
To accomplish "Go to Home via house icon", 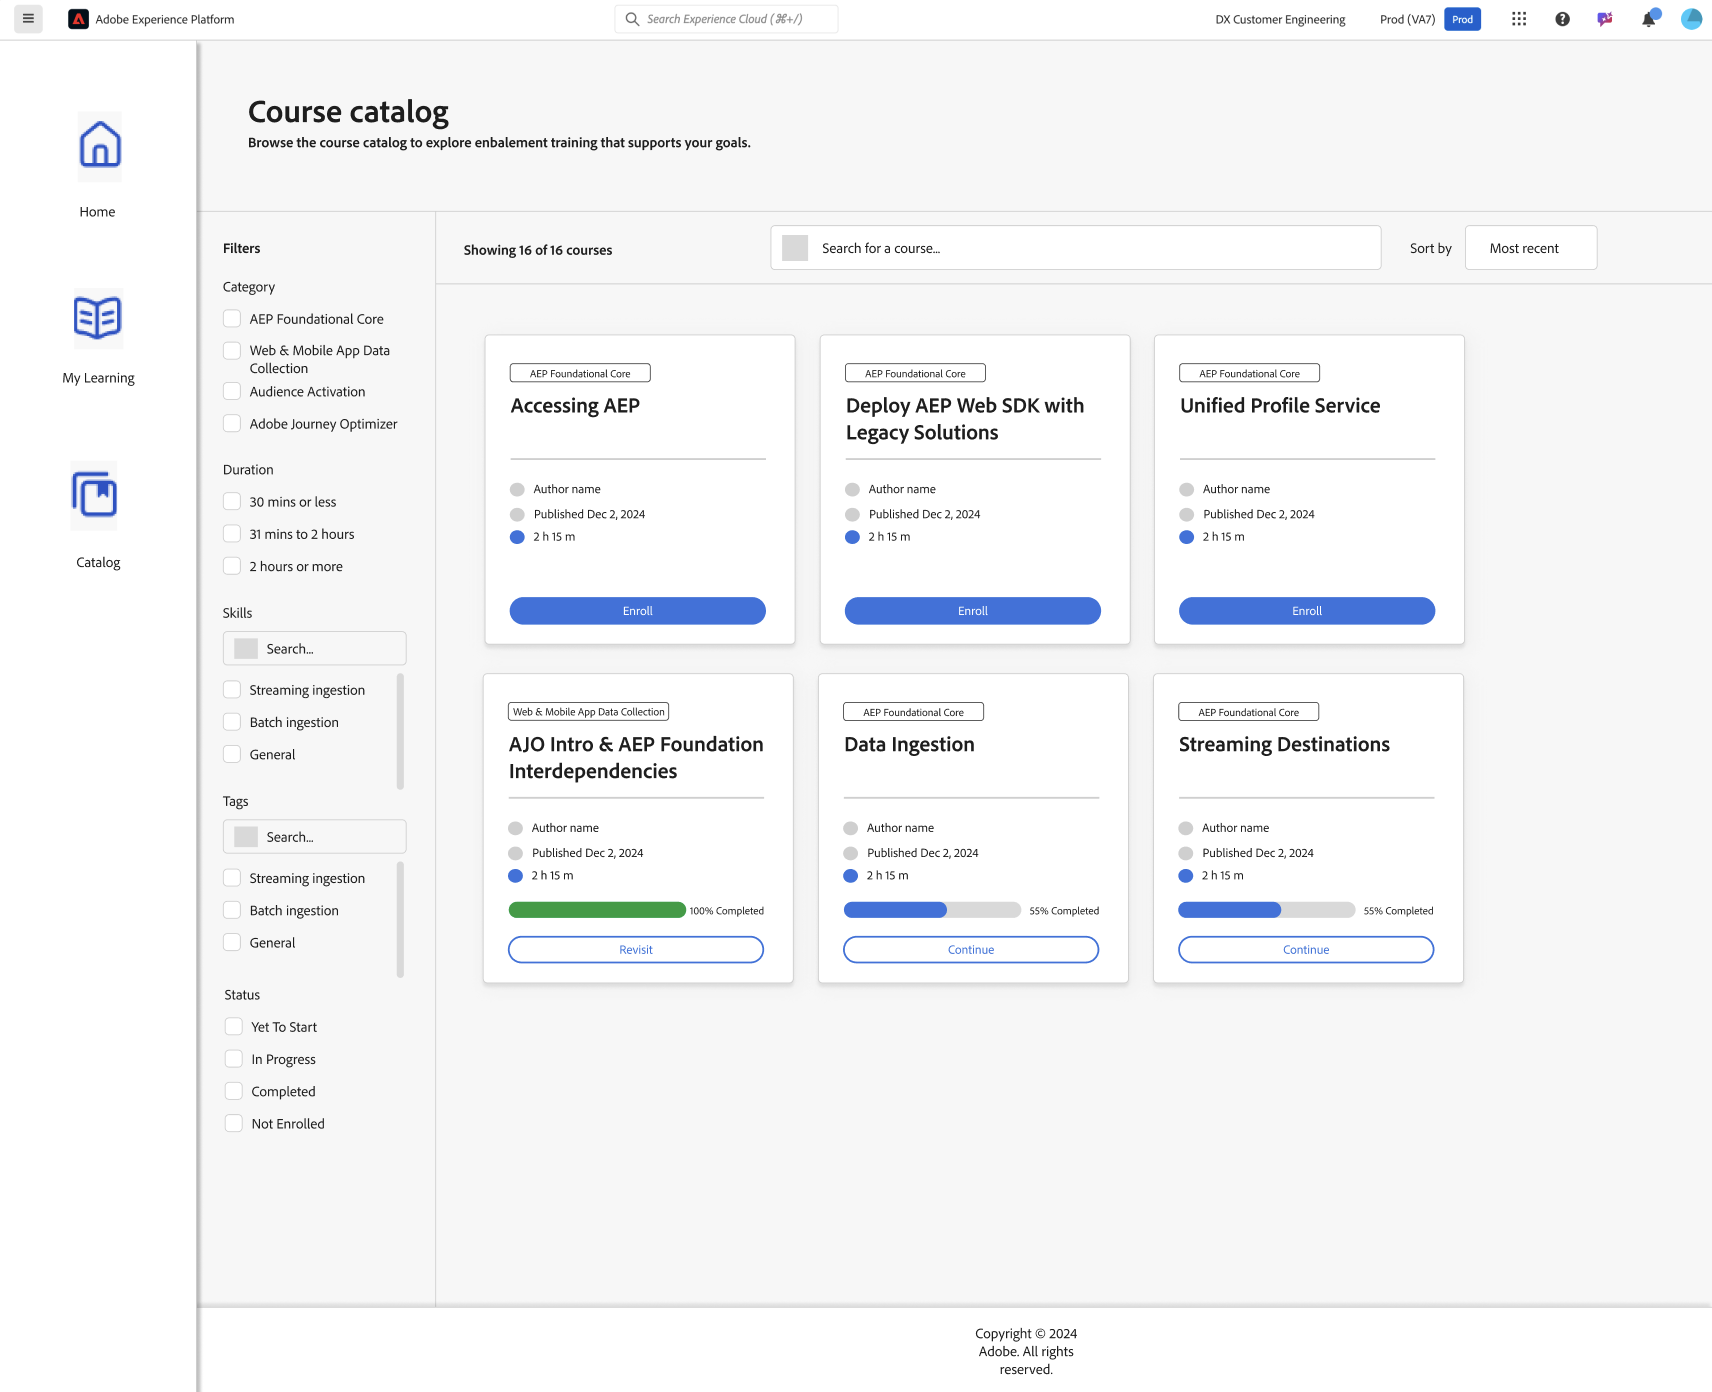I will (99, 146).
